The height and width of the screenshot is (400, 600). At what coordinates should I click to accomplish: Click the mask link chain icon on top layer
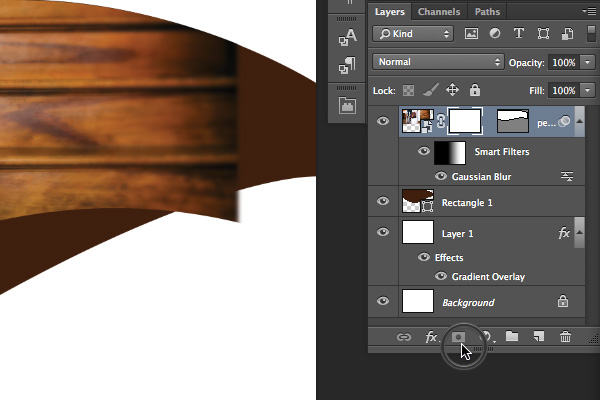[x=441, y=121]
